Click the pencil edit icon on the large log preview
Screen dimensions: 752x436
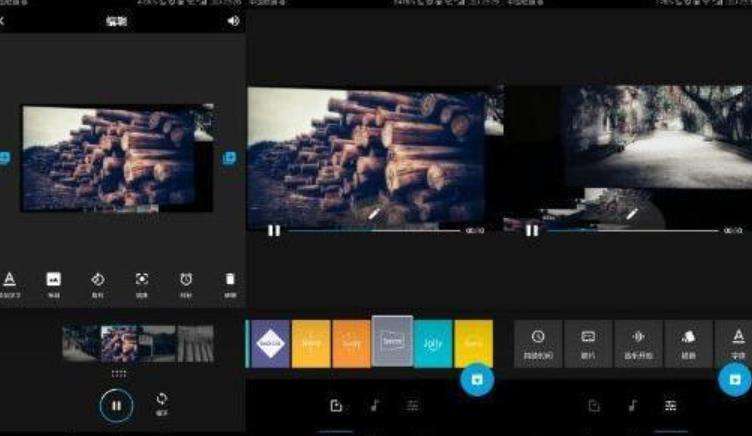(374, 213)
